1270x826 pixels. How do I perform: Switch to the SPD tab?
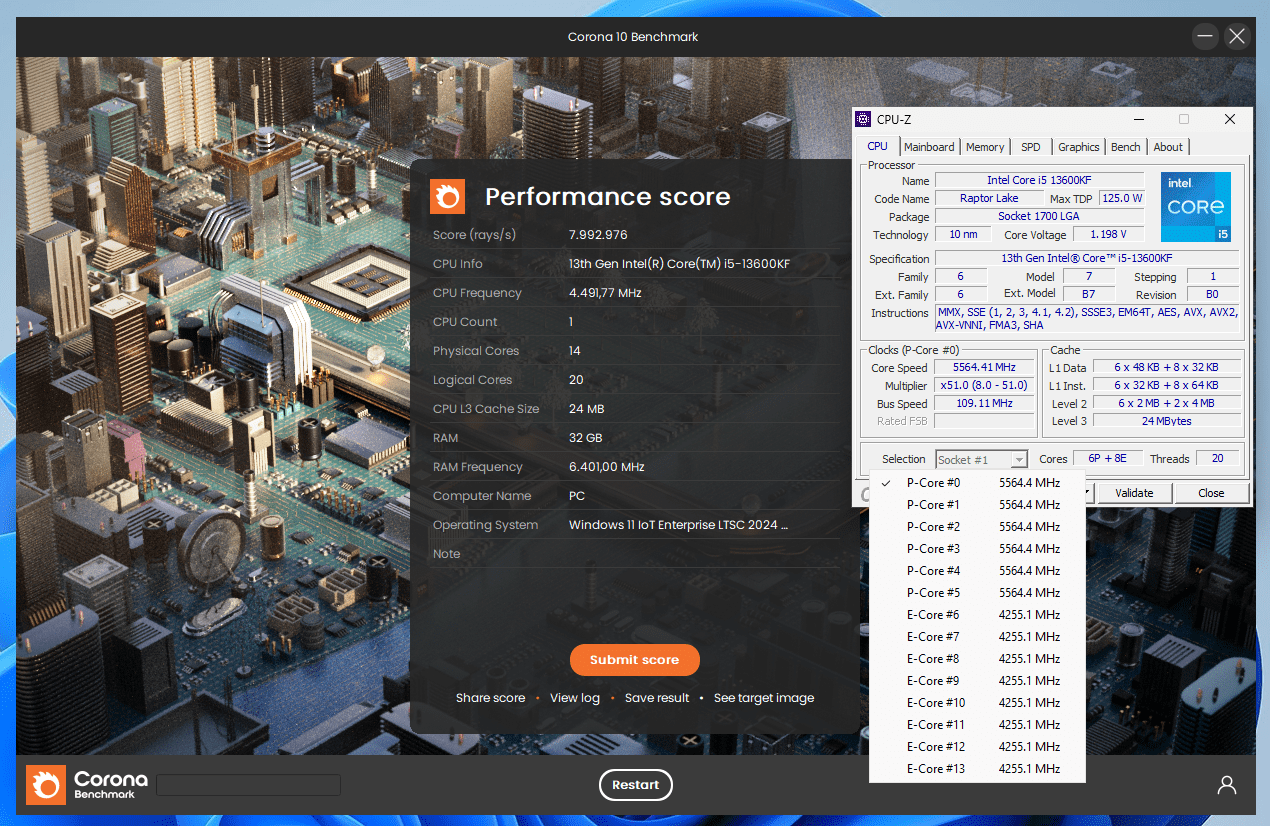[1030, 147]
